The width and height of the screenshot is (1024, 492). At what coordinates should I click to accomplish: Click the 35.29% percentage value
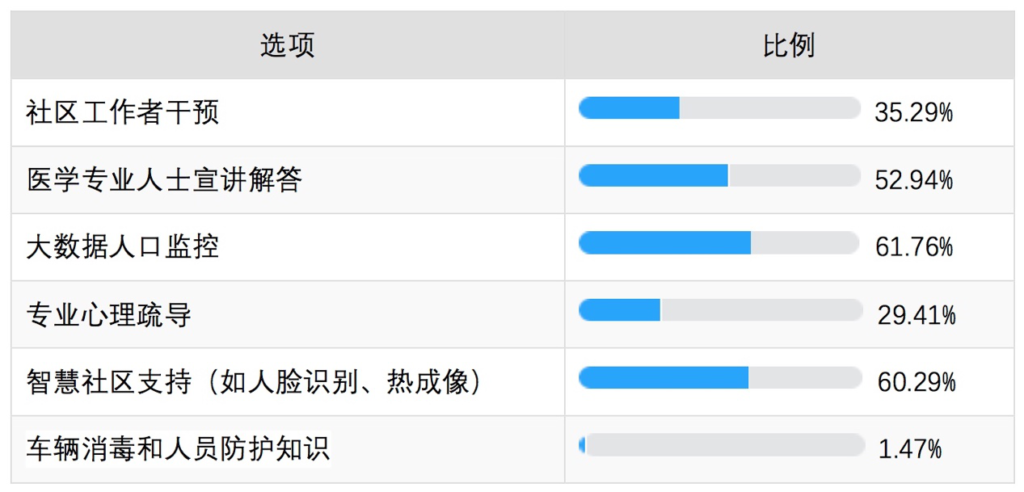914,114
